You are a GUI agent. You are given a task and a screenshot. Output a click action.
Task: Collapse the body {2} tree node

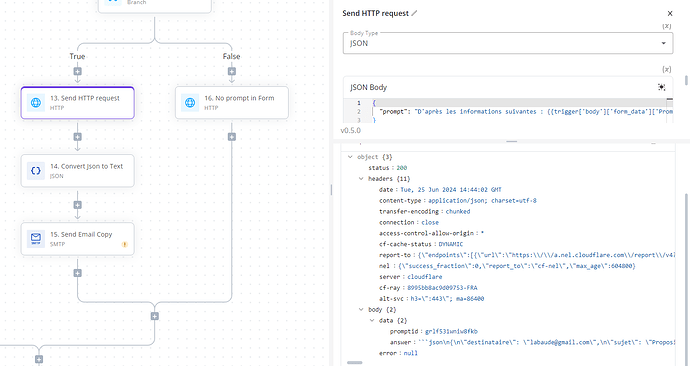coord(361,310)
